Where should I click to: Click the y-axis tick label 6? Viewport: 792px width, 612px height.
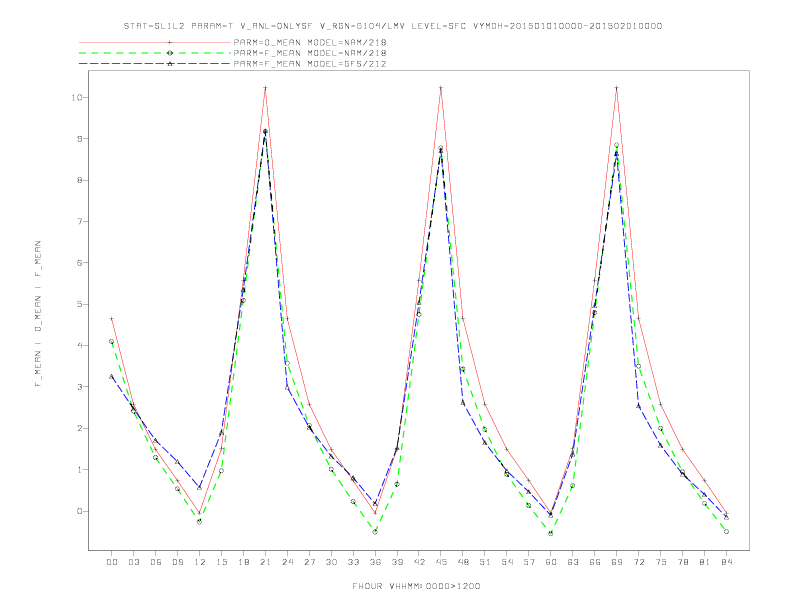click(x=80, y=263)
